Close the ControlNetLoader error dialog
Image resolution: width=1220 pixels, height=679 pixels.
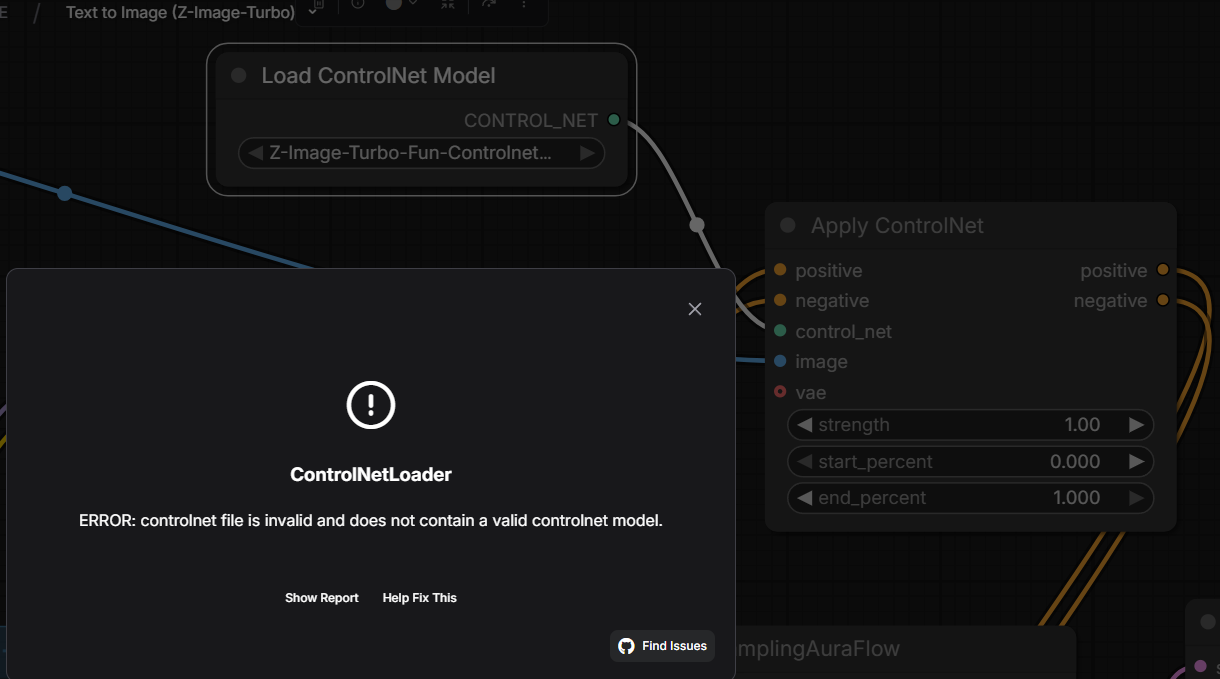coord(695,309)
